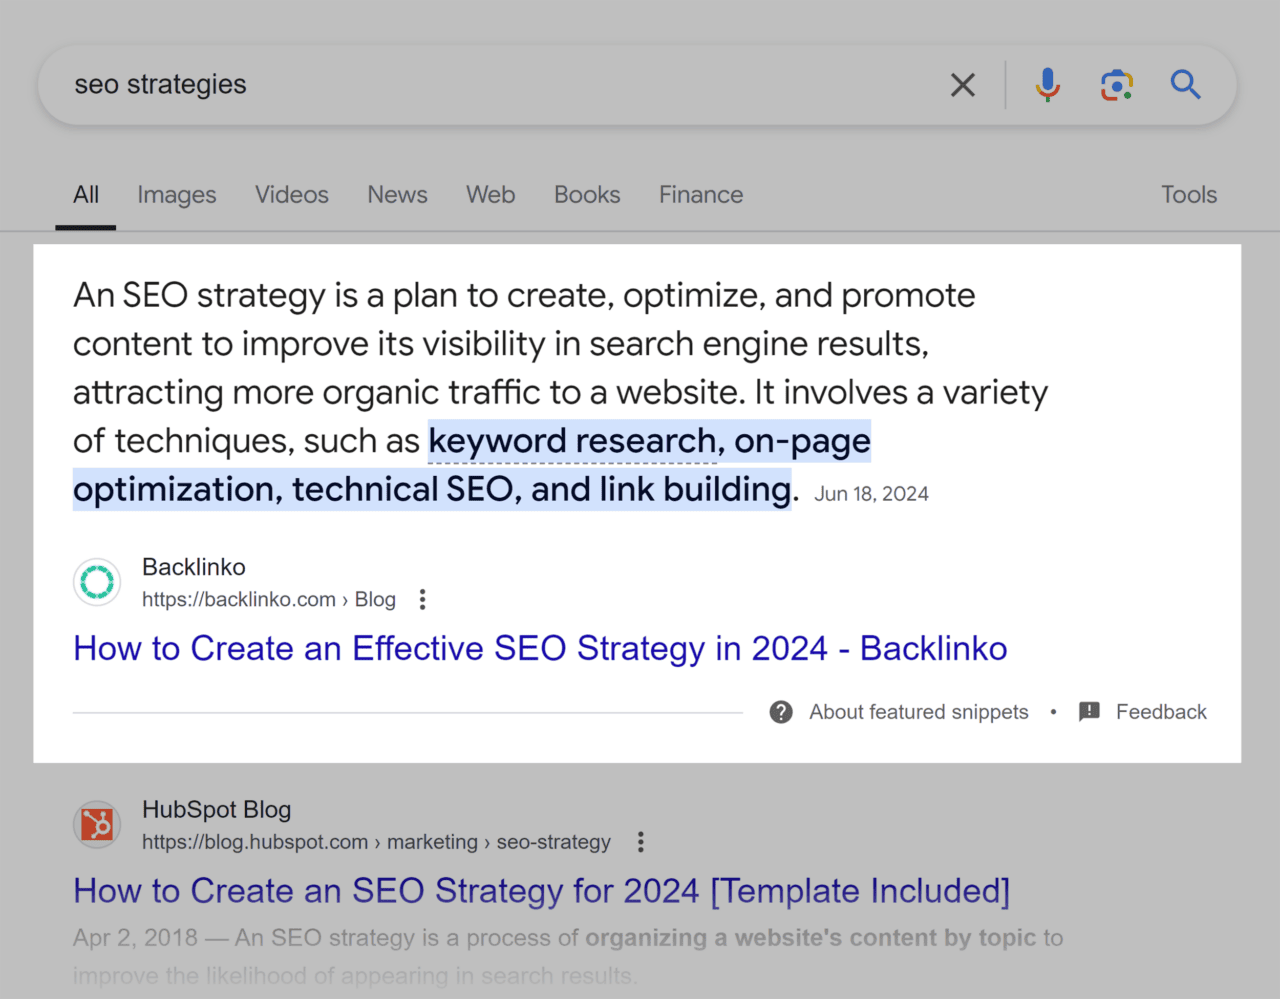Click the Backlinko site favicon
Screen dimensions: 1280x999
[x=96, y=582]
